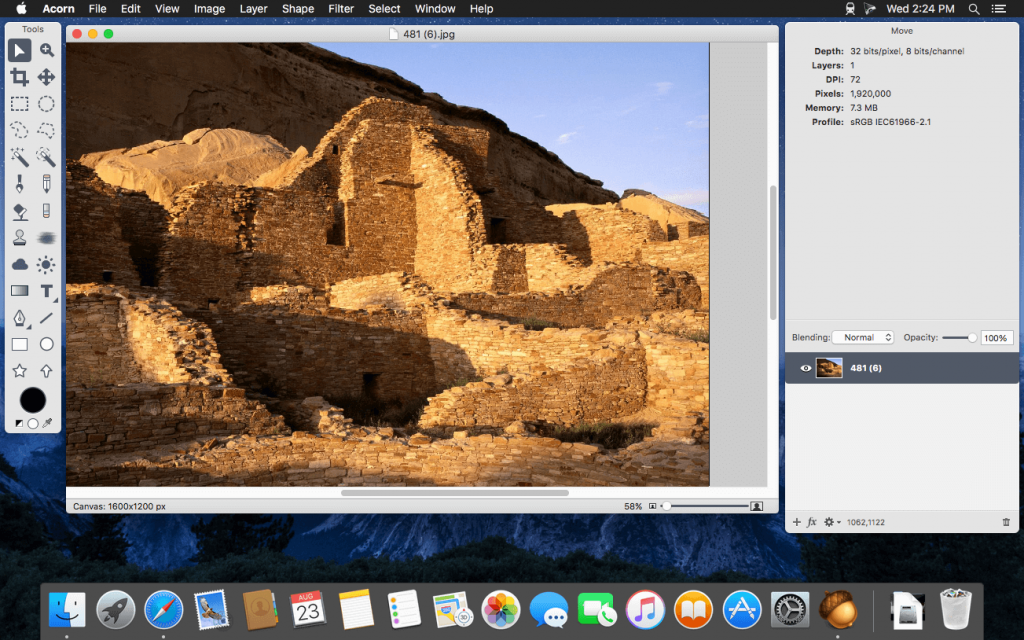Viewport: 1024px width, 640px height.
Task: Open the Blending mode dropdown
Action: pos(863,337)
